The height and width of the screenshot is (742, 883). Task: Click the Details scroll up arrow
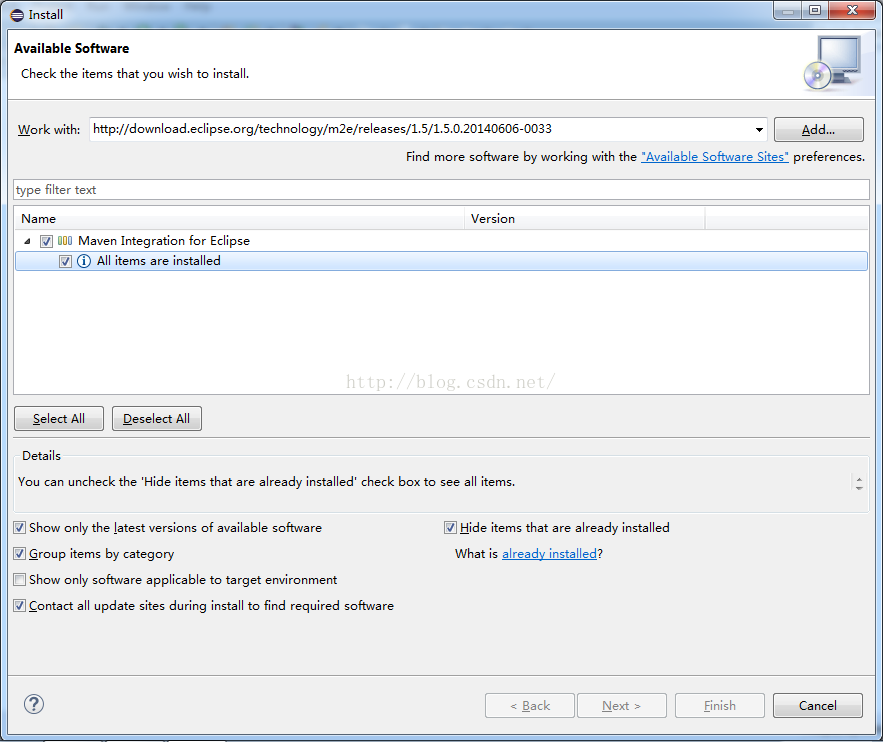point(859,479)
